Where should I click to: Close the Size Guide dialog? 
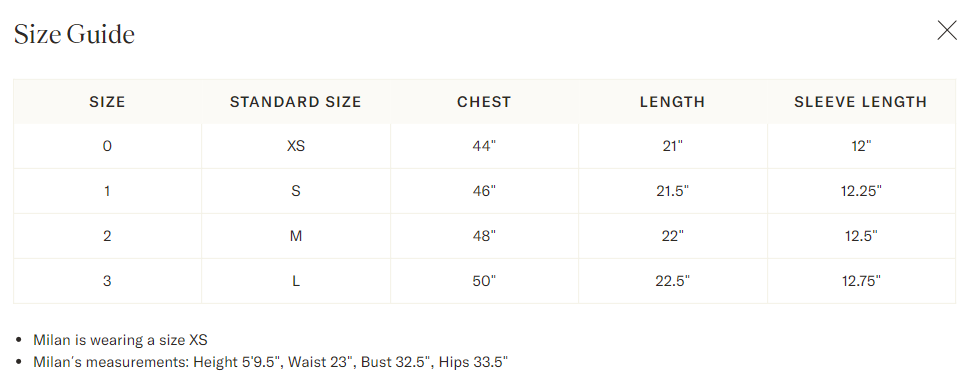pos(947,30)
